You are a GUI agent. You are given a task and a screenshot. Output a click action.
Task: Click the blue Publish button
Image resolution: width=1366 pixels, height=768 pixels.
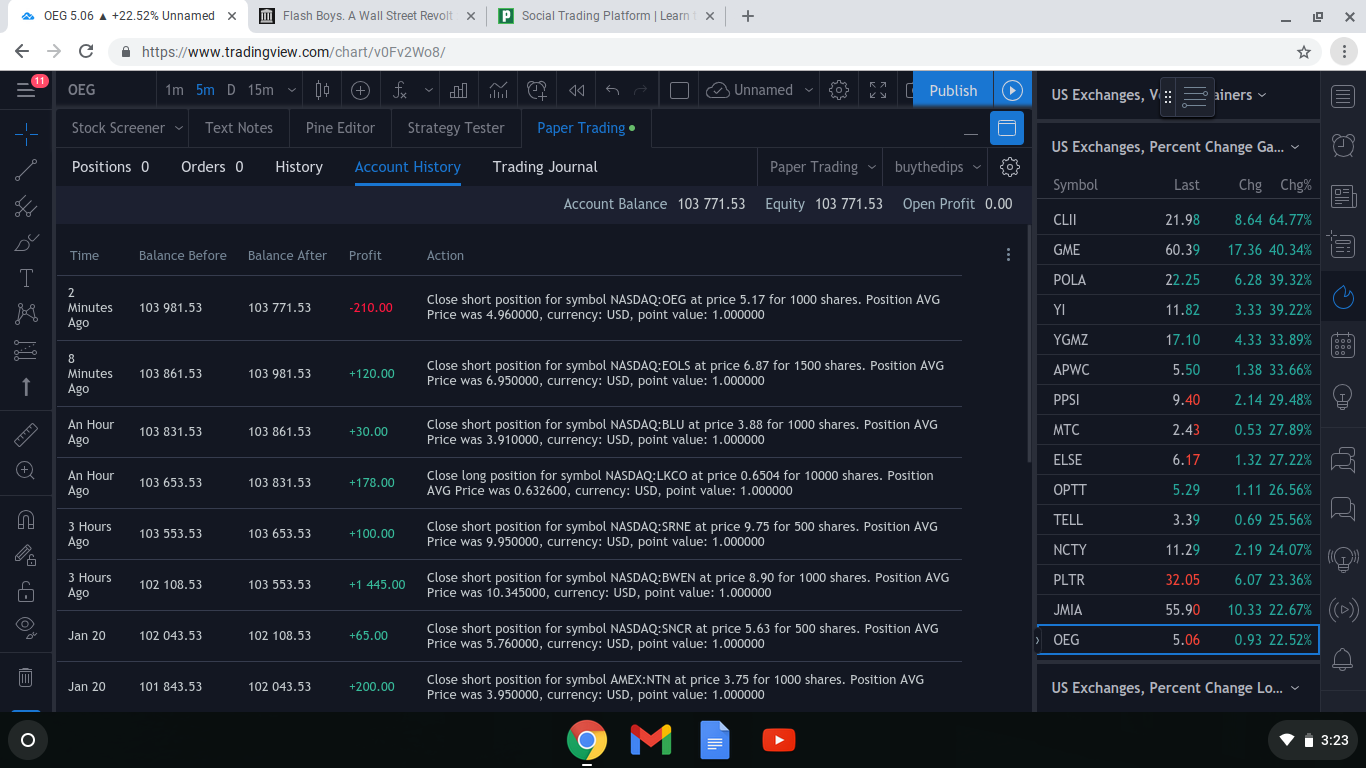coord(952,90)
